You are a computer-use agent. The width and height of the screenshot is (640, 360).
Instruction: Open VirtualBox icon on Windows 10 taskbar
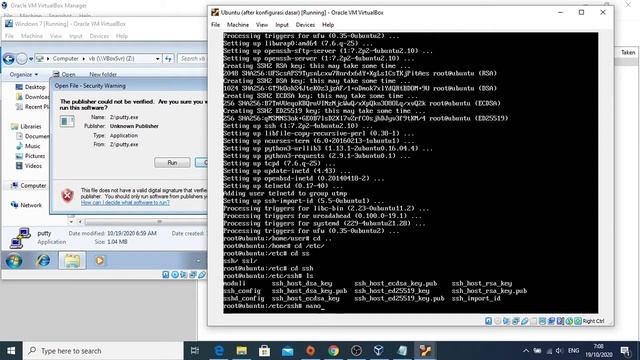click(x=379, y=351)
